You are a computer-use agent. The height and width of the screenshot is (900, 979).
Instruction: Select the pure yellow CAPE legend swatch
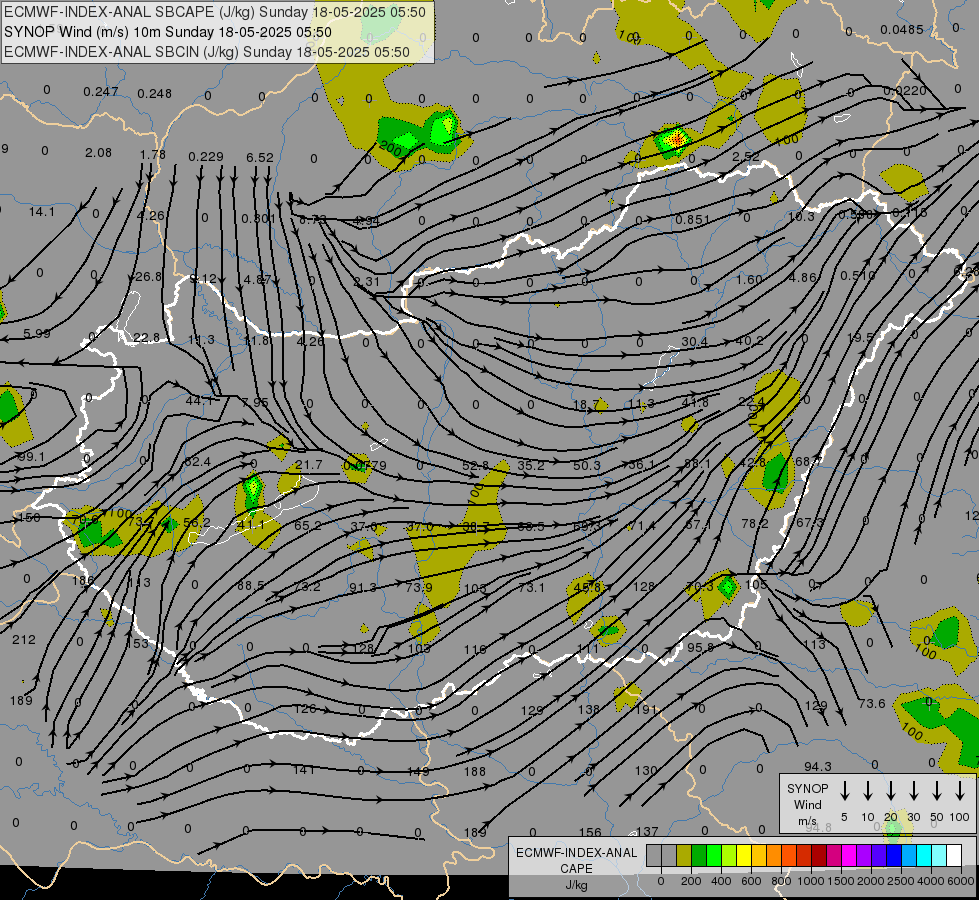click(x=744, y=856)
